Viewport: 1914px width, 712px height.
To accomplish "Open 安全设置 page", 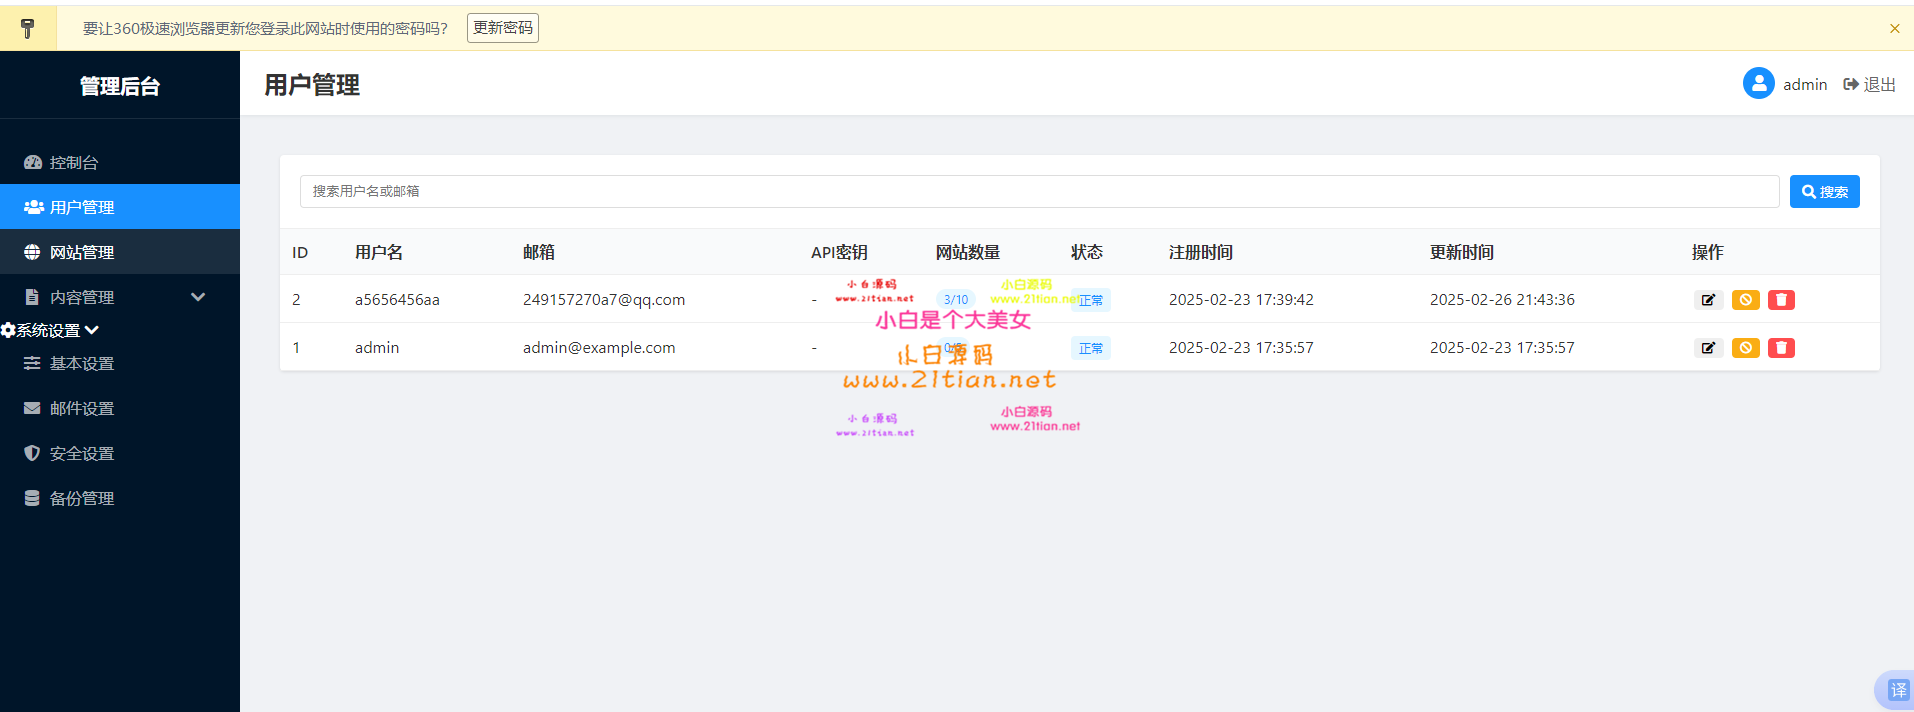I will 82,453.
